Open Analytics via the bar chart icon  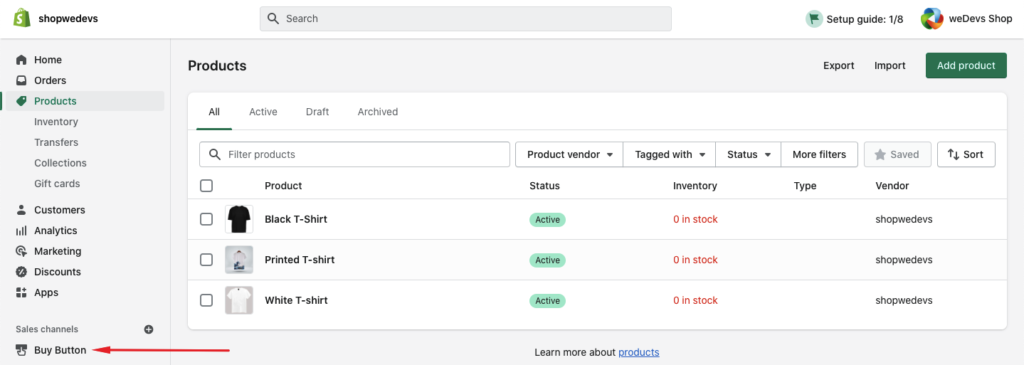22,230
